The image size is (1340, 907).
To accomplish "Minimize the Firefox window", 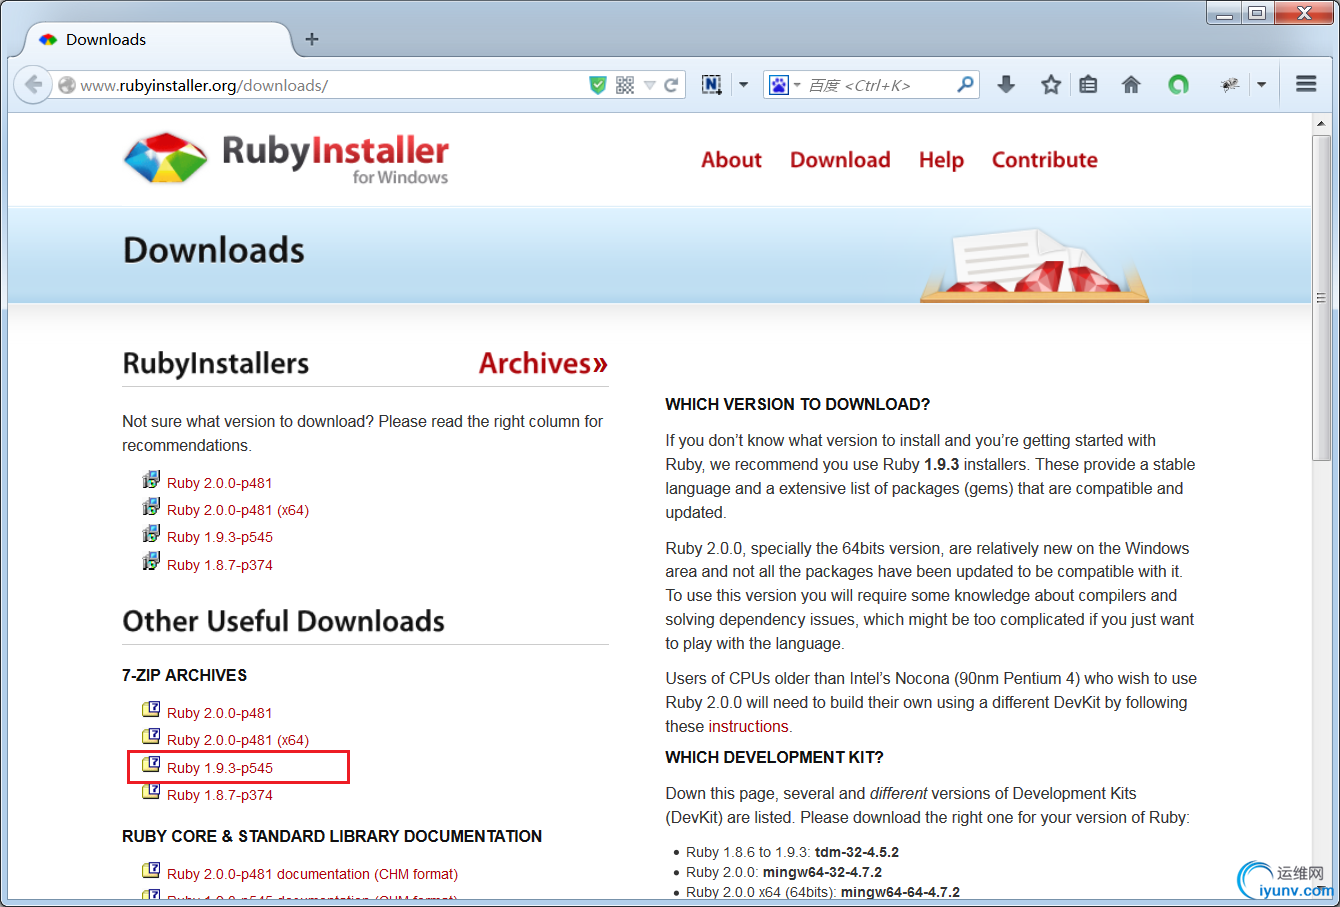I will pyautogui.click(x=1224, y=13).
